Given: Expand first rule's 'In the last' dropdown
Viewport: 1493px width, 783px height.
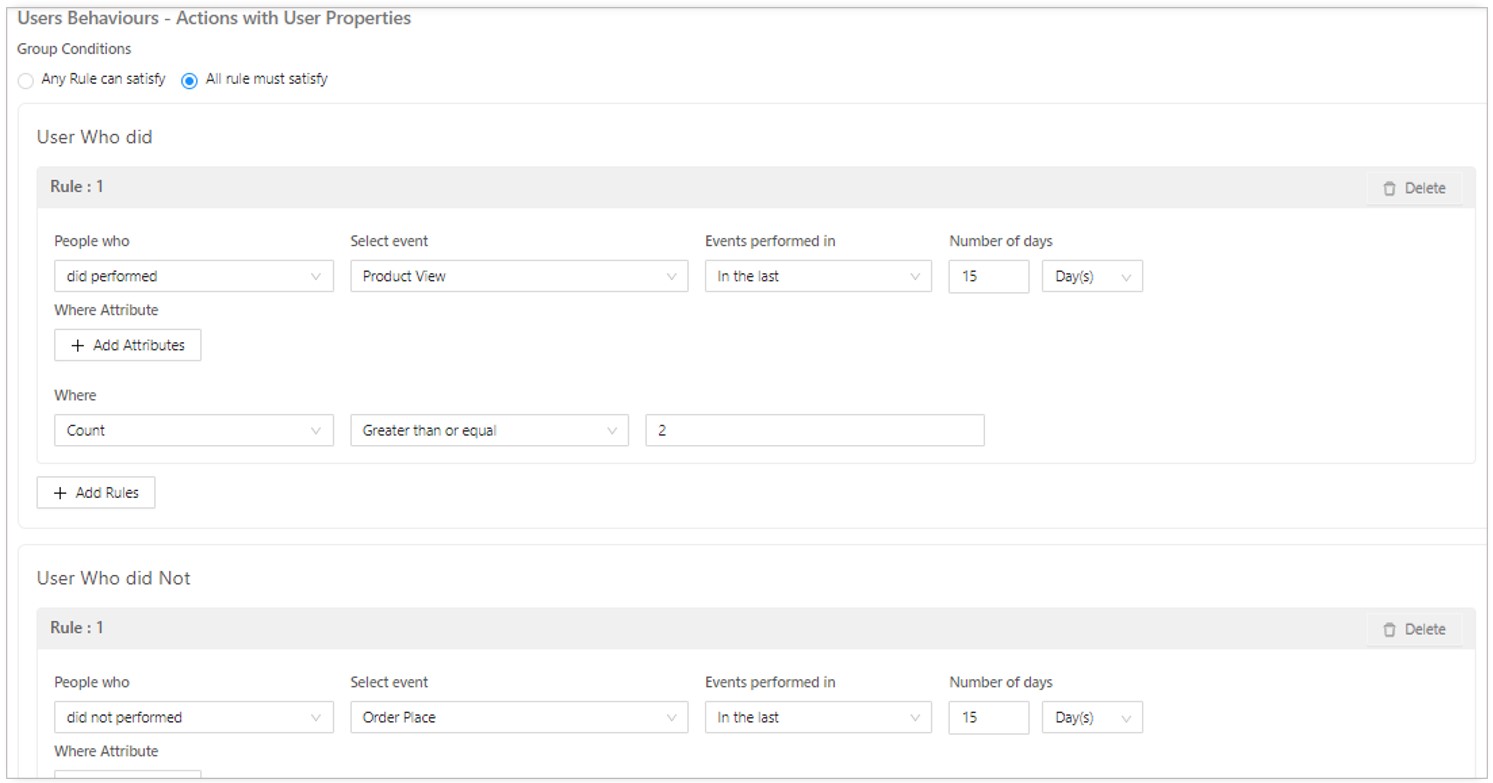Looking at the screenshot, I should [817, 276].
